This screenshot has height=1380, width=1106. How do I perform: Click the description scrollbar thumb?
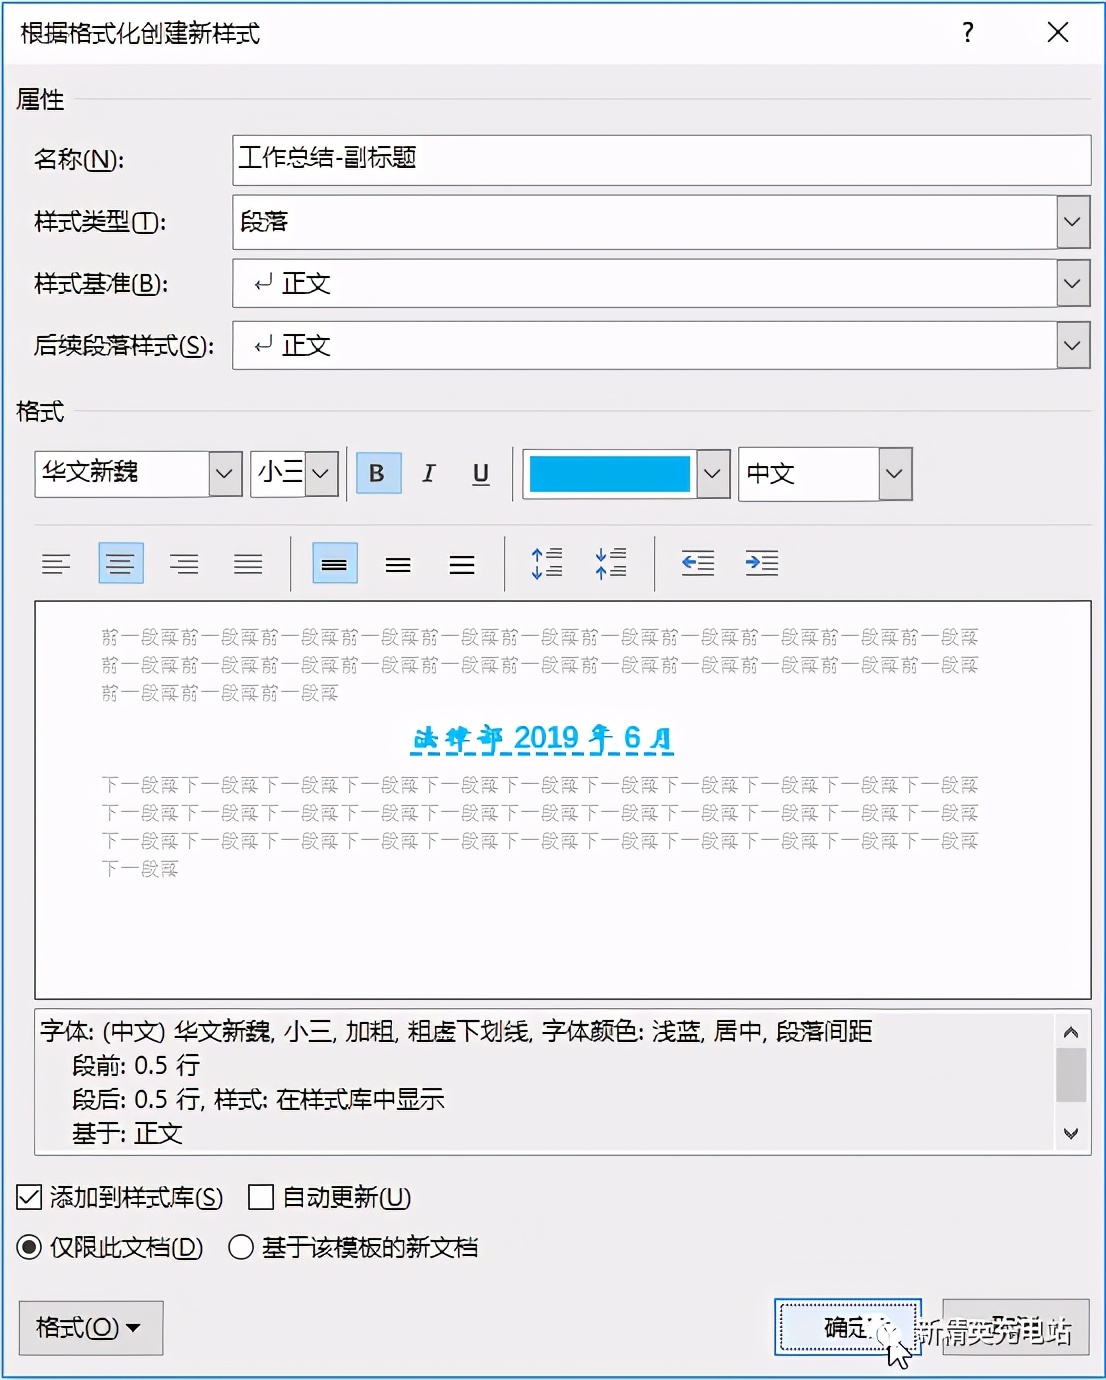click(1071, 1075)
